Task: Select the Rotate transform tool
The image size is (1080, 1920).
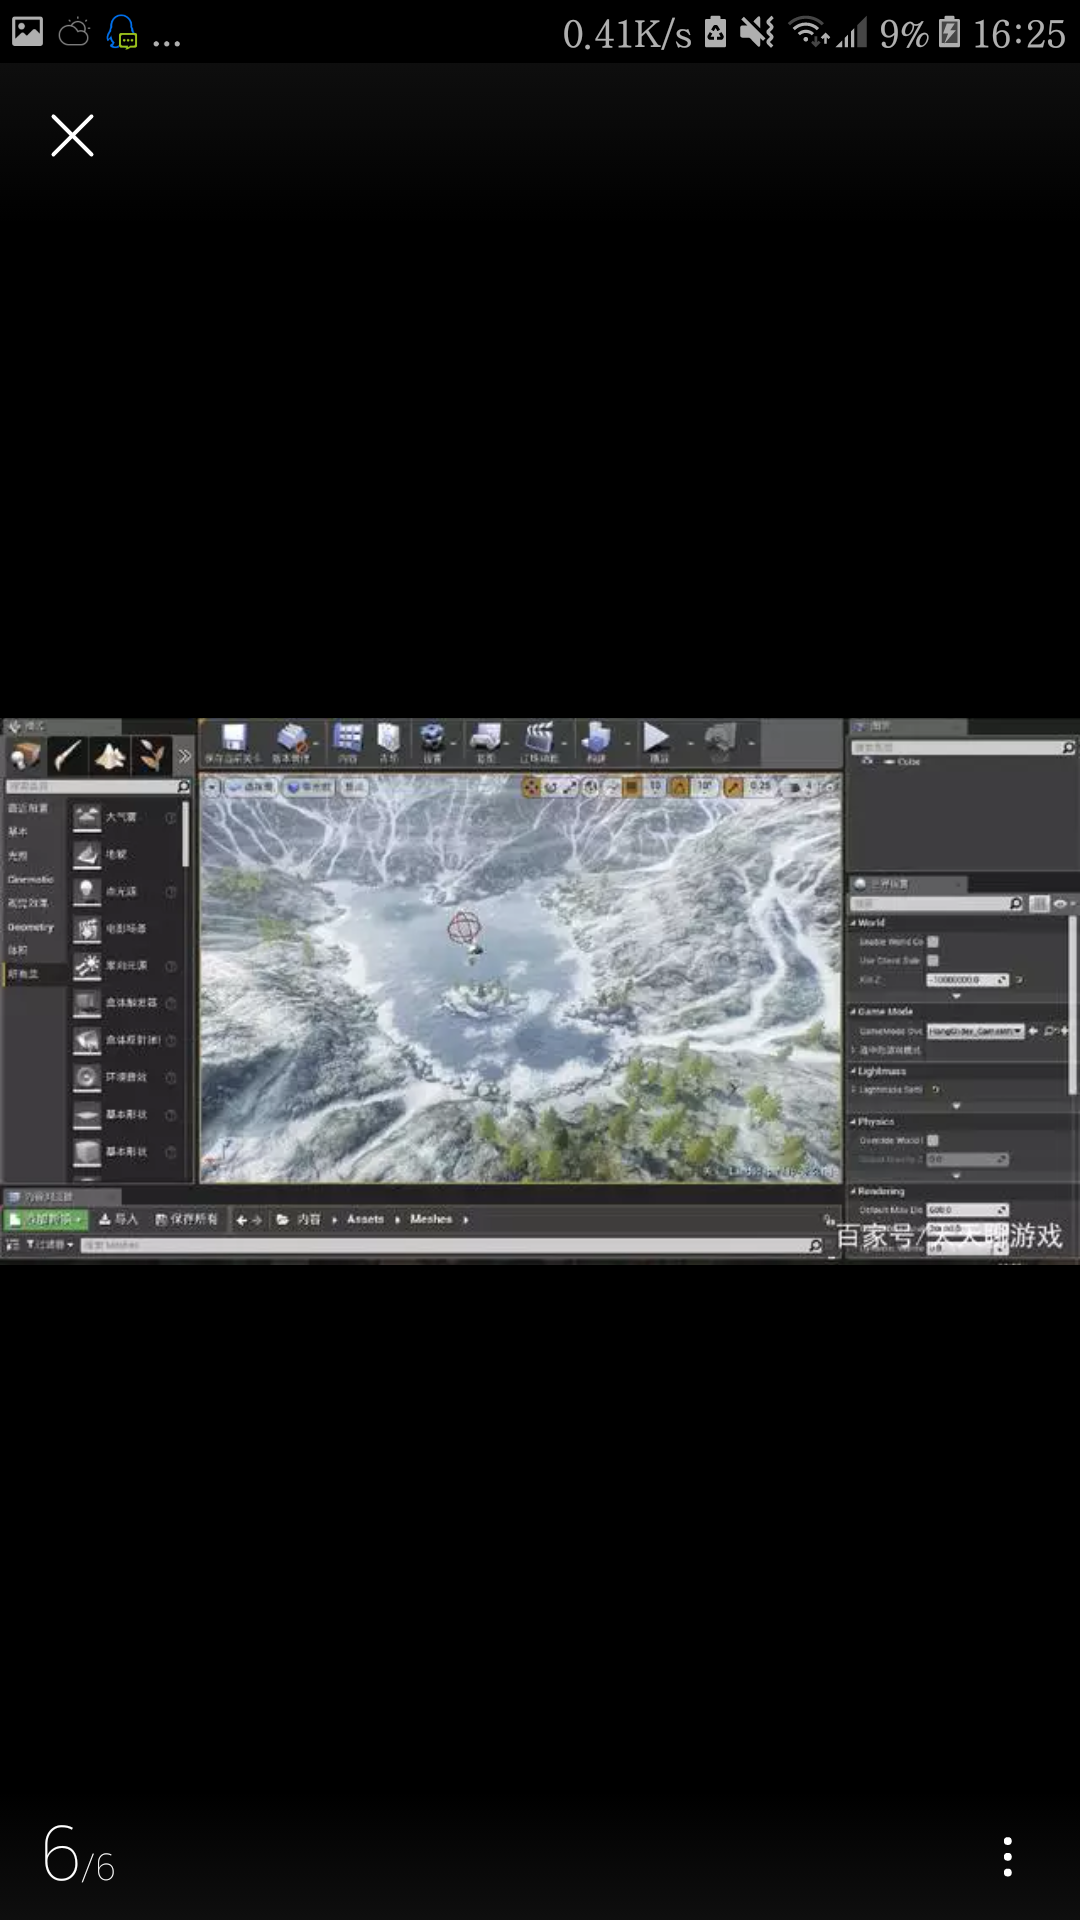Action: point(550,788)
